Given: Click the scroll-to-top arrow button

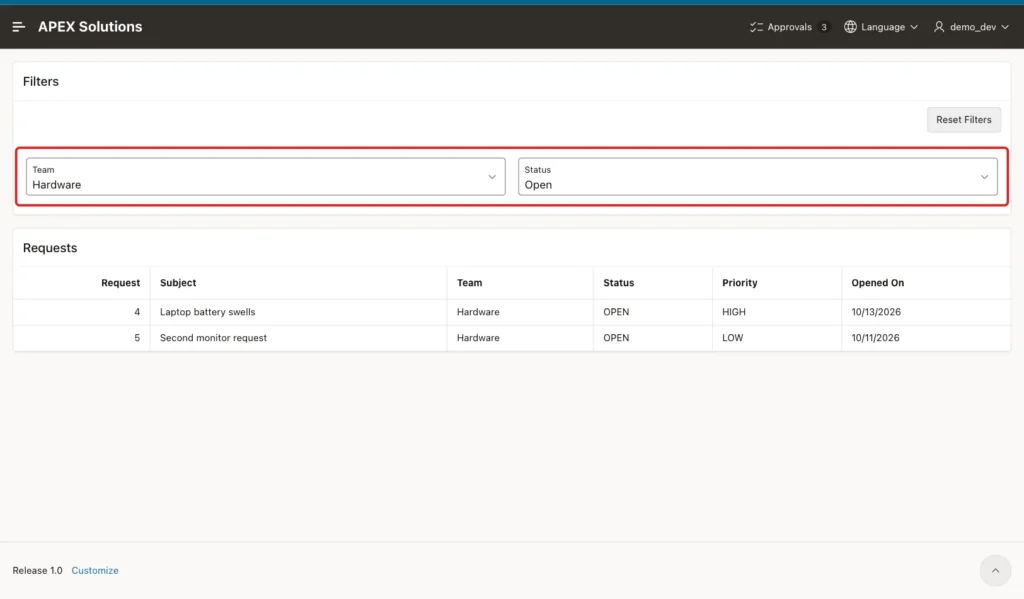Looking at the screenshot, I should (x=995, y=570).
